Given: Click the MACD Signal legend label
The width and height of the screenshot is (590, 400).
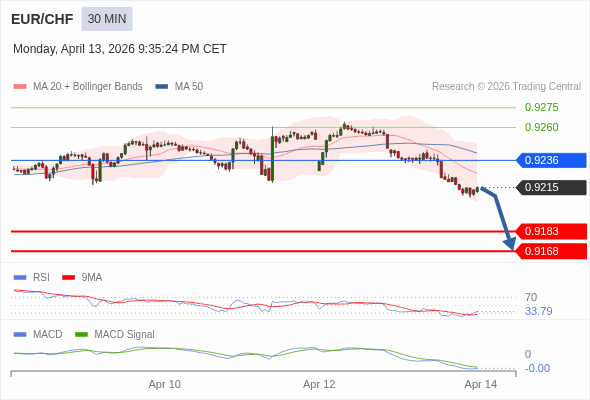Looking at the screenshot, I should [125, 335].
